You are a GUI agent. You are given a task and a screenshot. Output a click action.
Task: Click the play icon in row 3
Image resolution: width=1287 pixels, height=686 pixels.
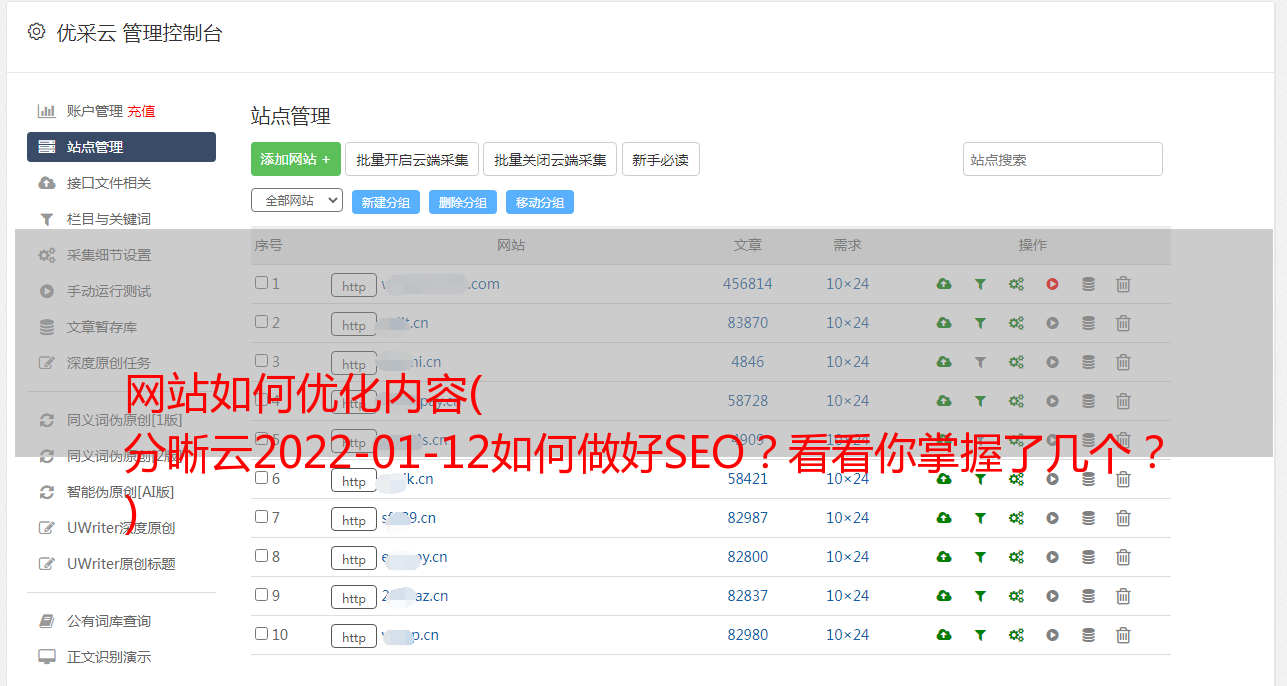(x=1052, y=362)
